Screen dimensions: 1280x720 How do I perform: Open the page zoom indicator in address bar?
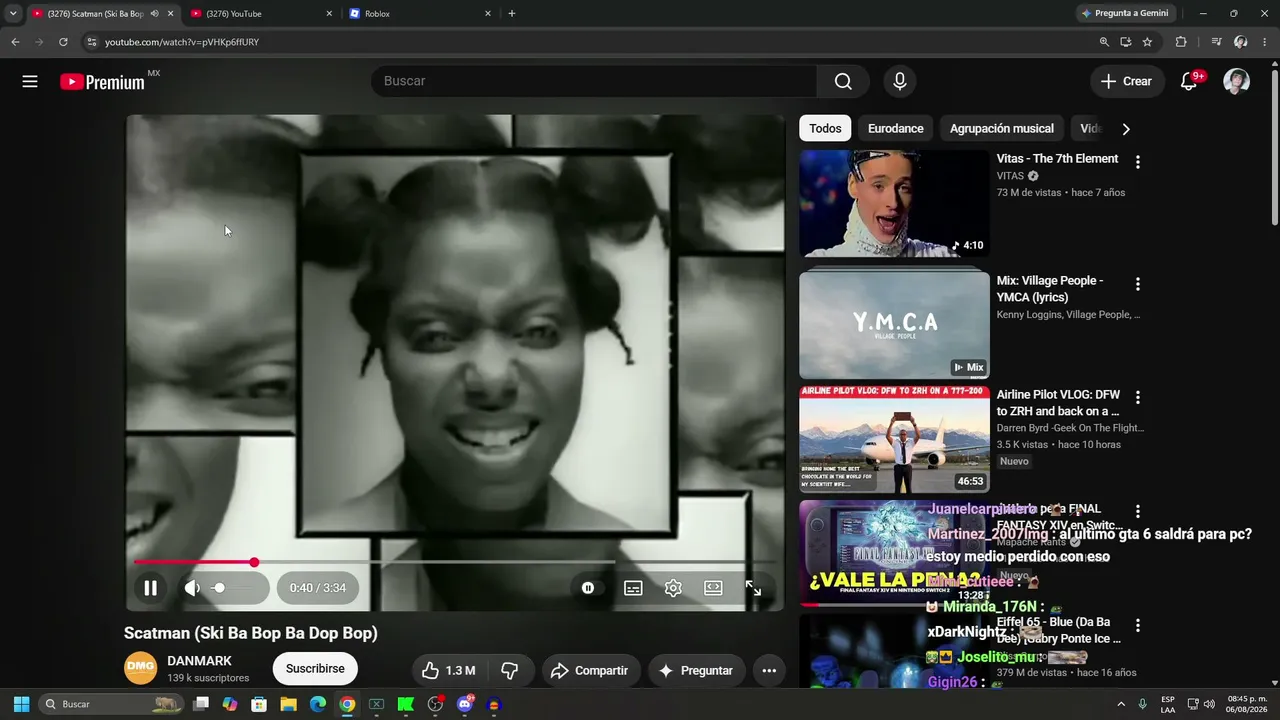pyautogui.click(x=1104, y=42)
